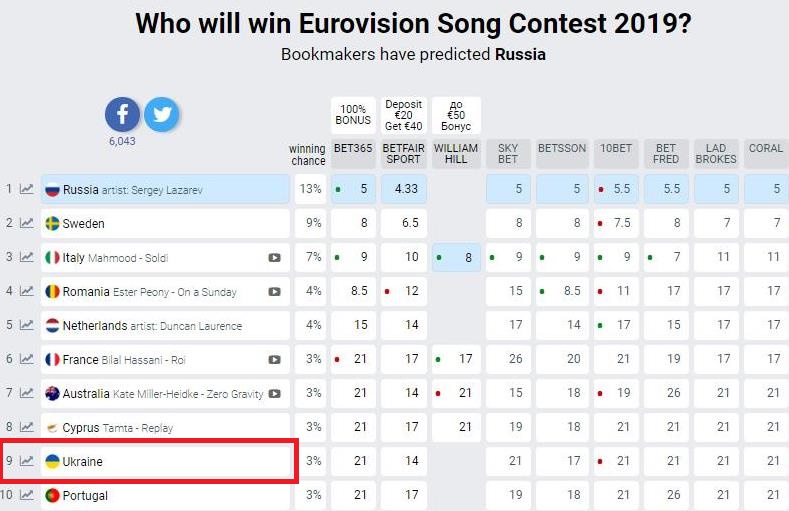This screenshot has height=511, width=789.
Task: Open the trend chart icon for Ukraine
Action: point(27,461)
